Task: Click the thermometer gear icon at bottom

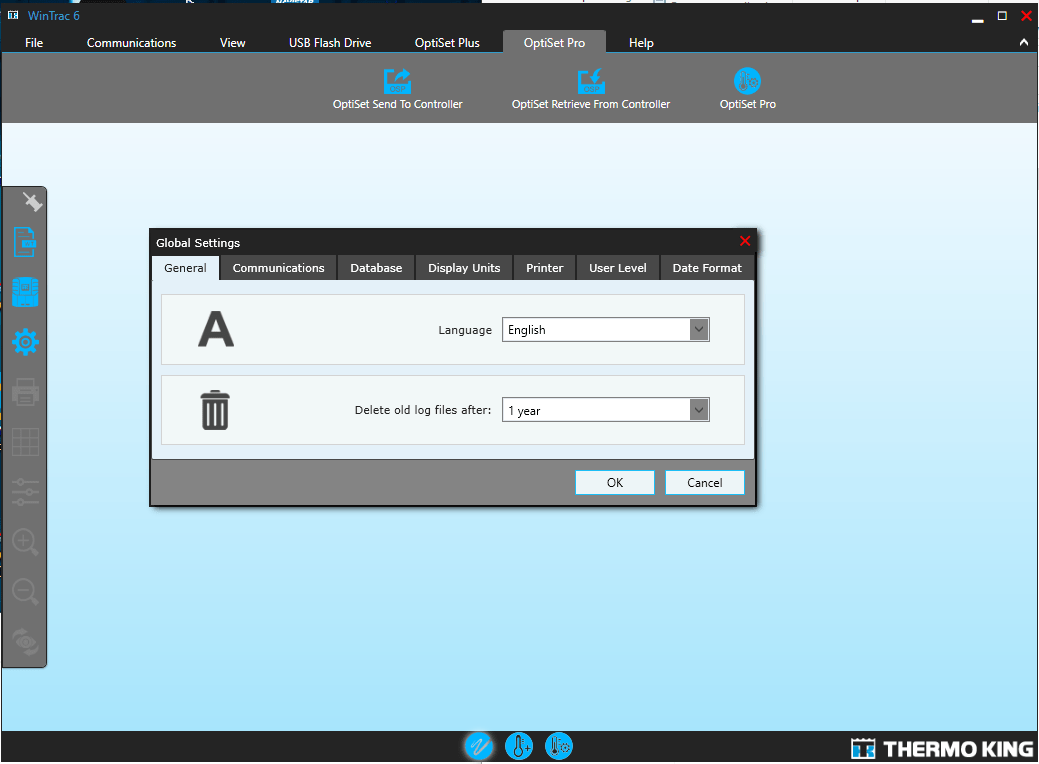Action: pyautogui.click(x=559, y=746)
